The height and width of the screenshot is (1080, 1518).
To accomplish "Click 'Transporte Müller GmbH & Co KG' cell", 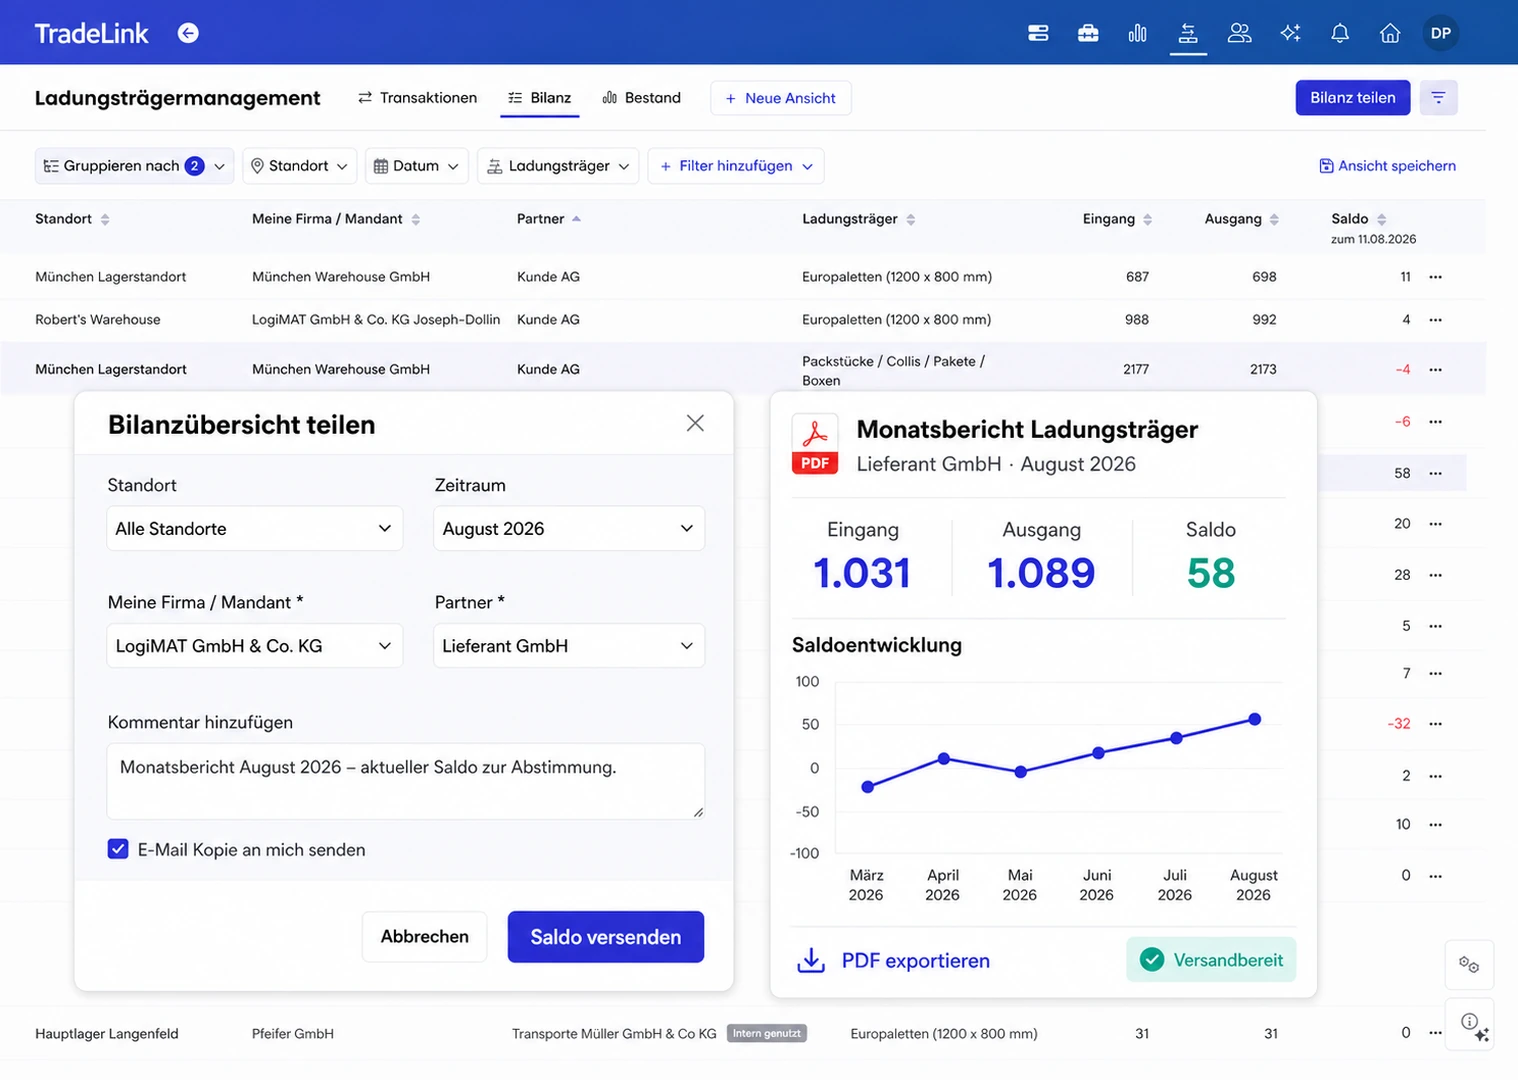I will pyautogui.click(x=614, y=1033).
